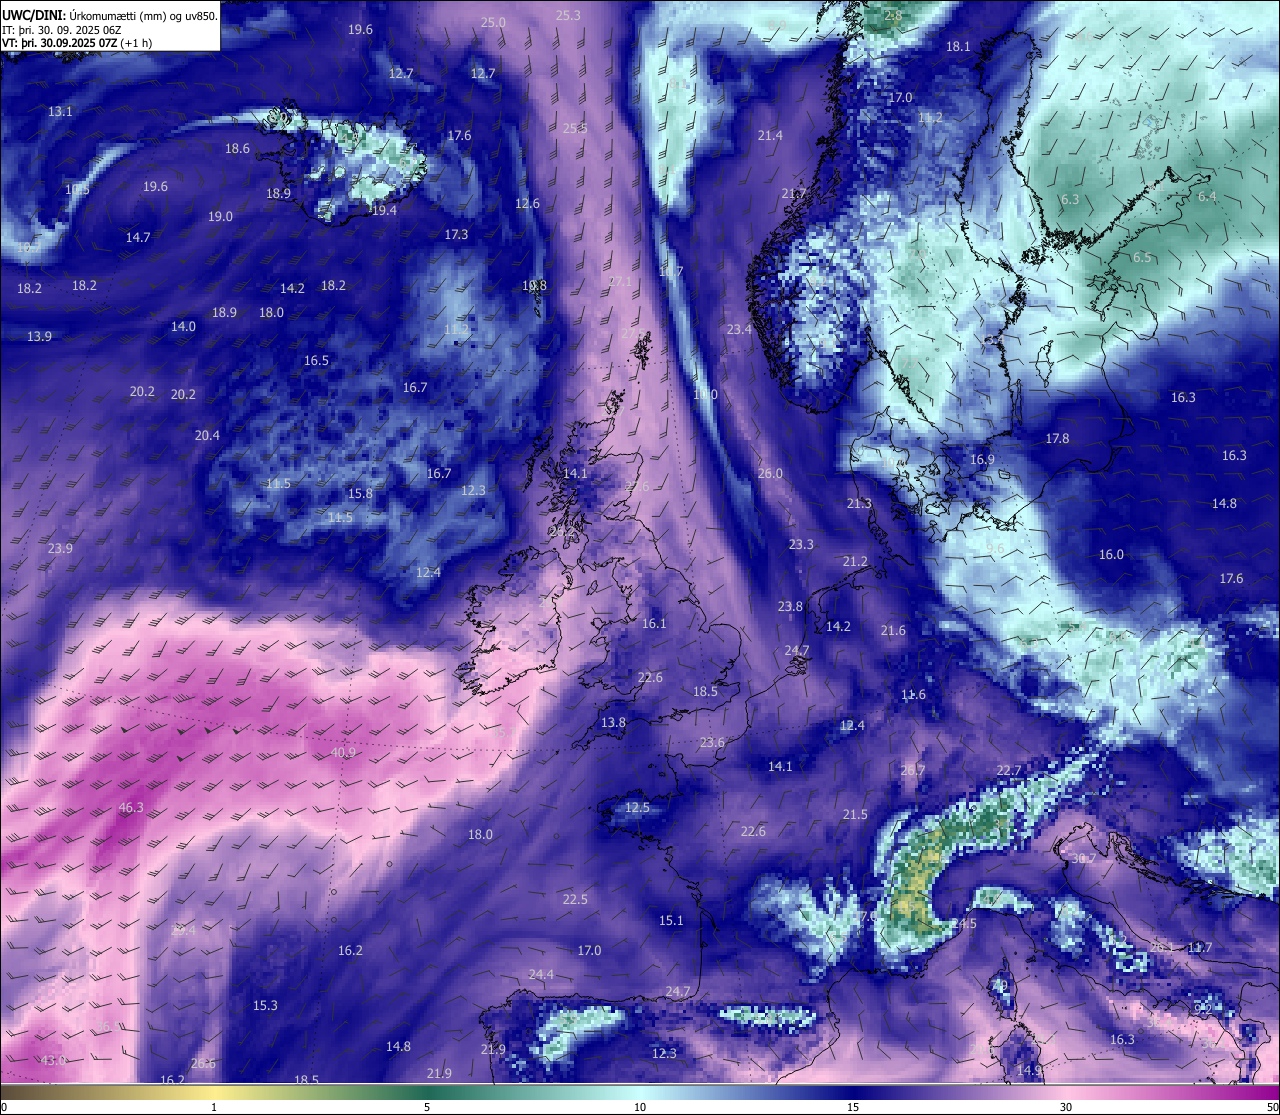Image resolution: width=1280 pixels, height=1115 pixels.
Task: Select the 17.3 value label
Action: click(456, 235)
